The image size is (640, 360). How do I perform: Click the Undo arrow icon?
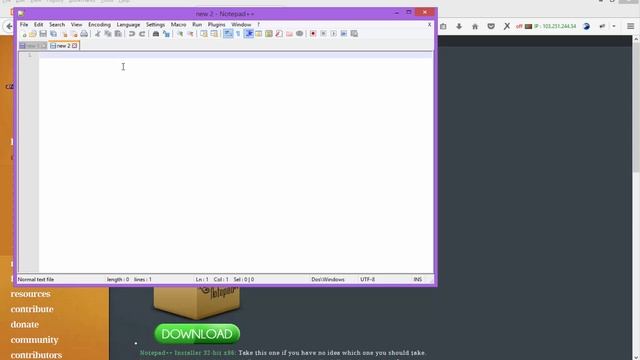pyautogui.click(x=131, y=34)
